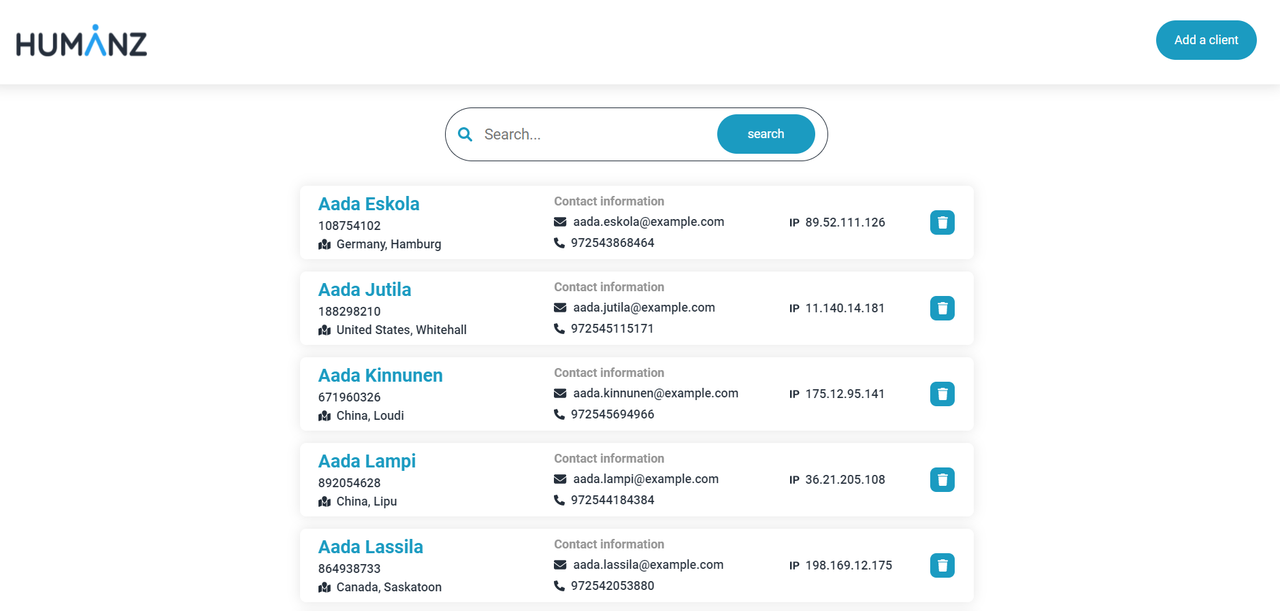Viewport: 1280px width, 611px height.
Task: Click phone number 972545694966
Action: tap(613, 415)
